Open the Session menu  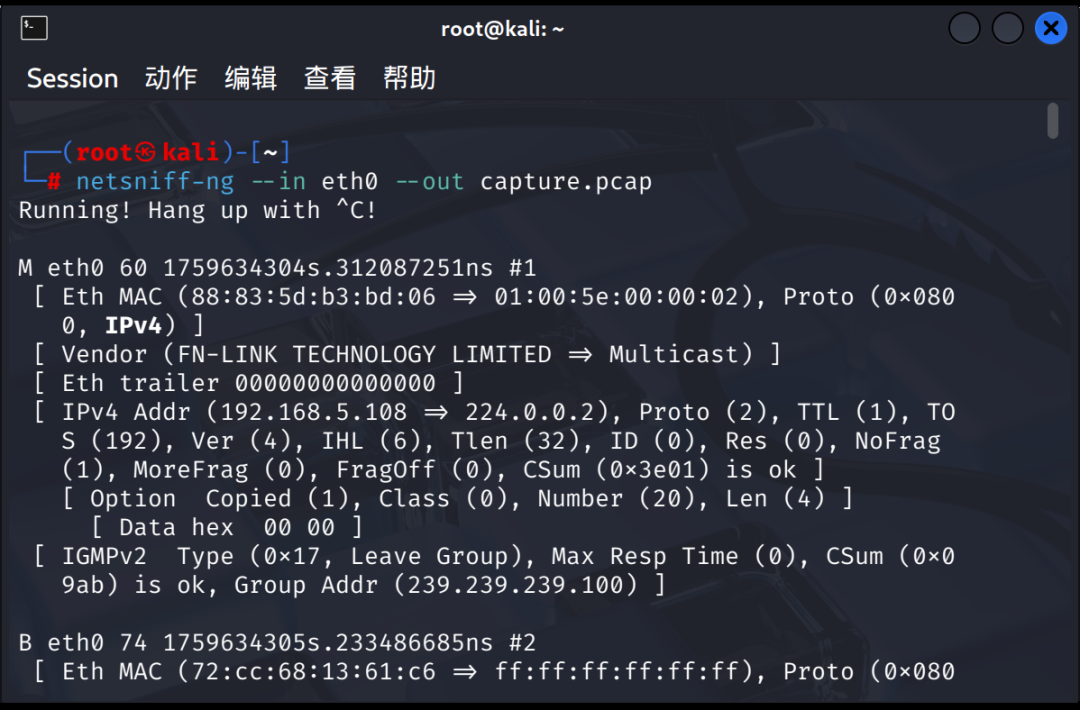pyautogui.click(x=72, y=79)
